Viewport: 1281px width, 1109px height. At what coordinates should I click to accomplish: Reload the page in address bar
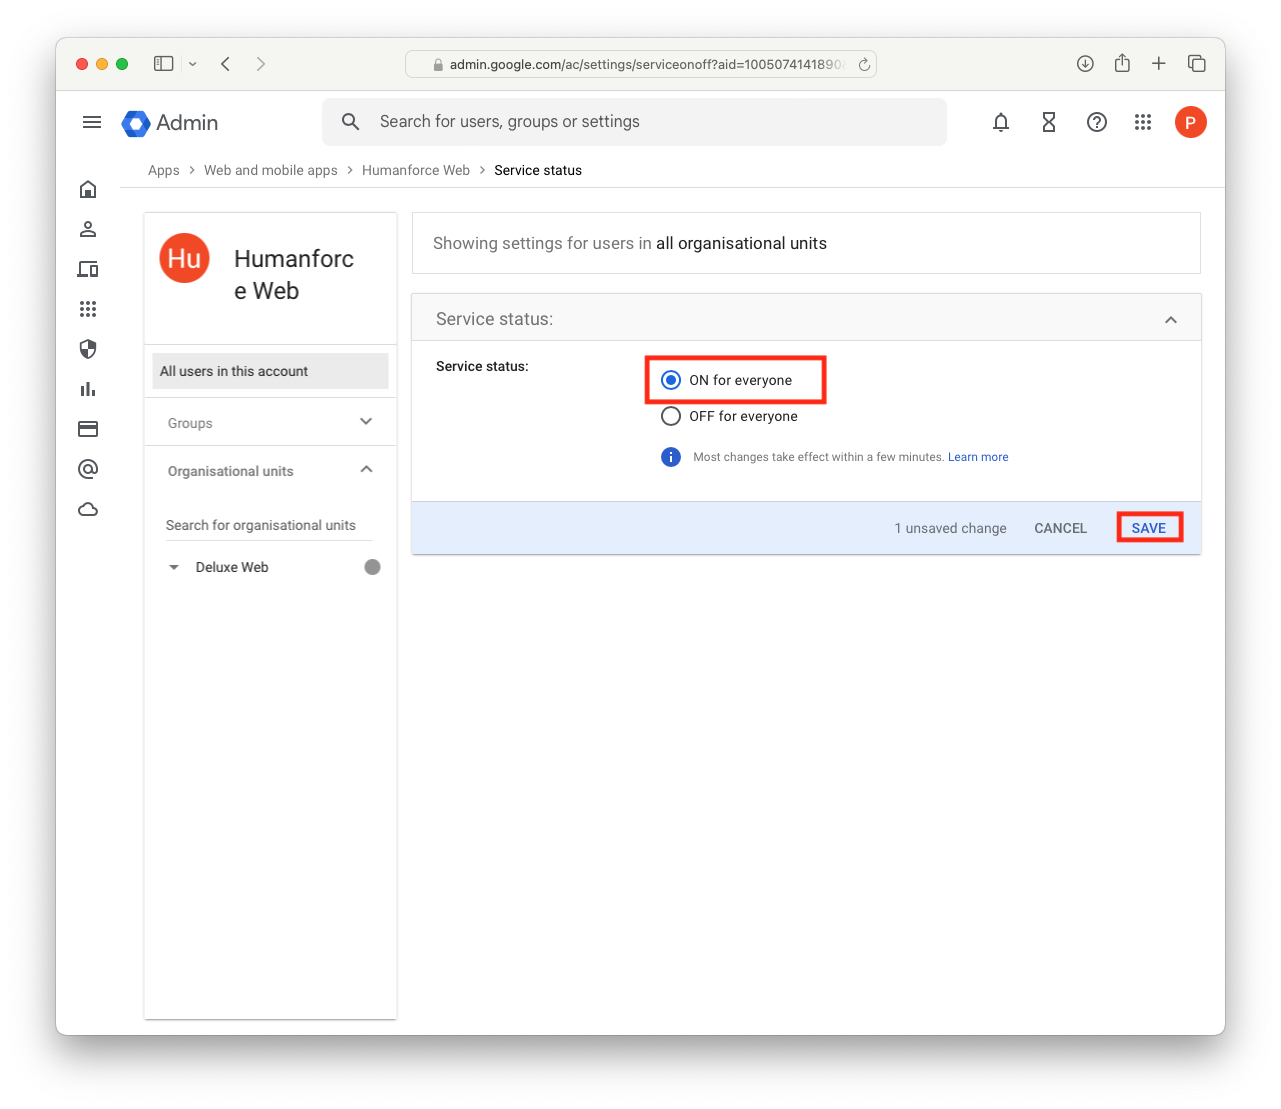pos(864,64)
